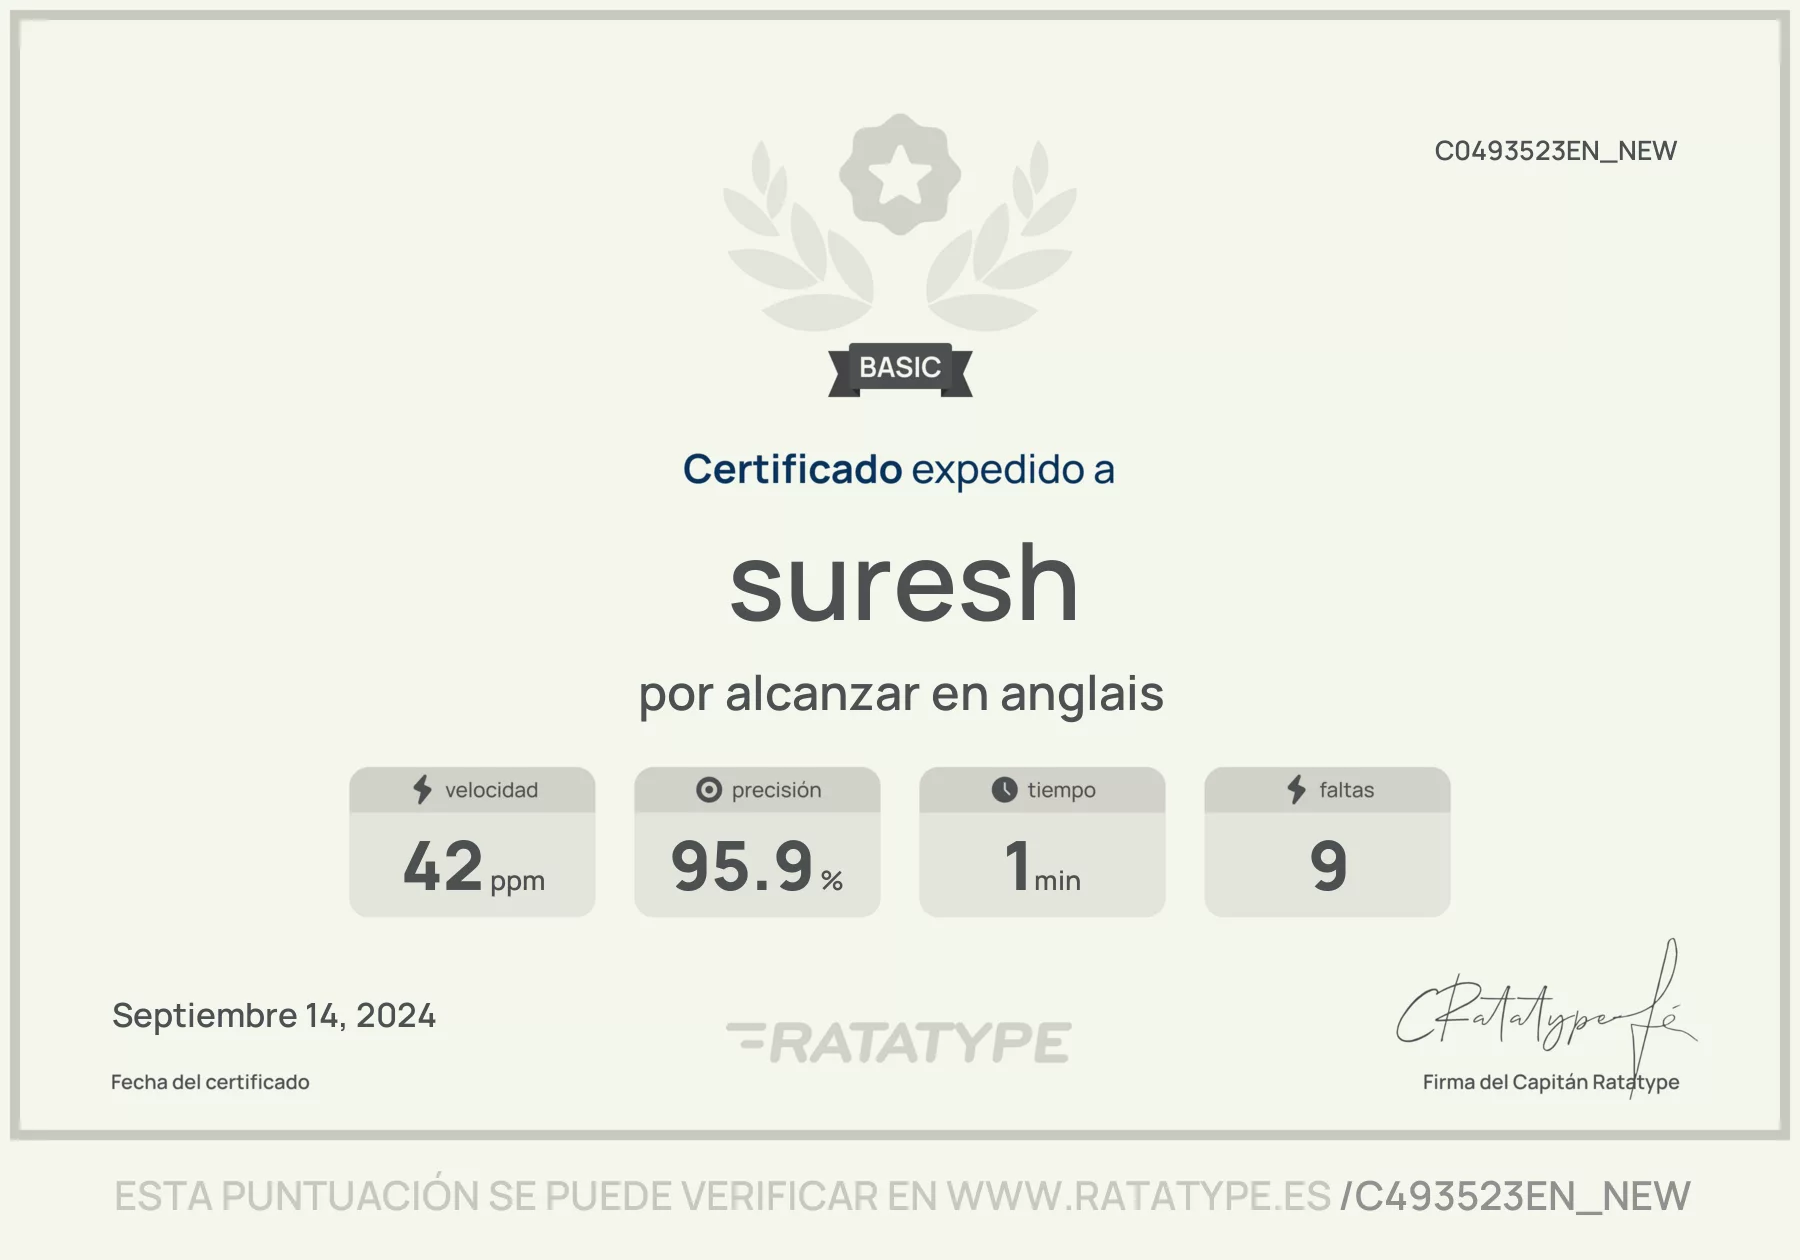Click the 'por alcanzar en anglais' line

pos(901,694)
